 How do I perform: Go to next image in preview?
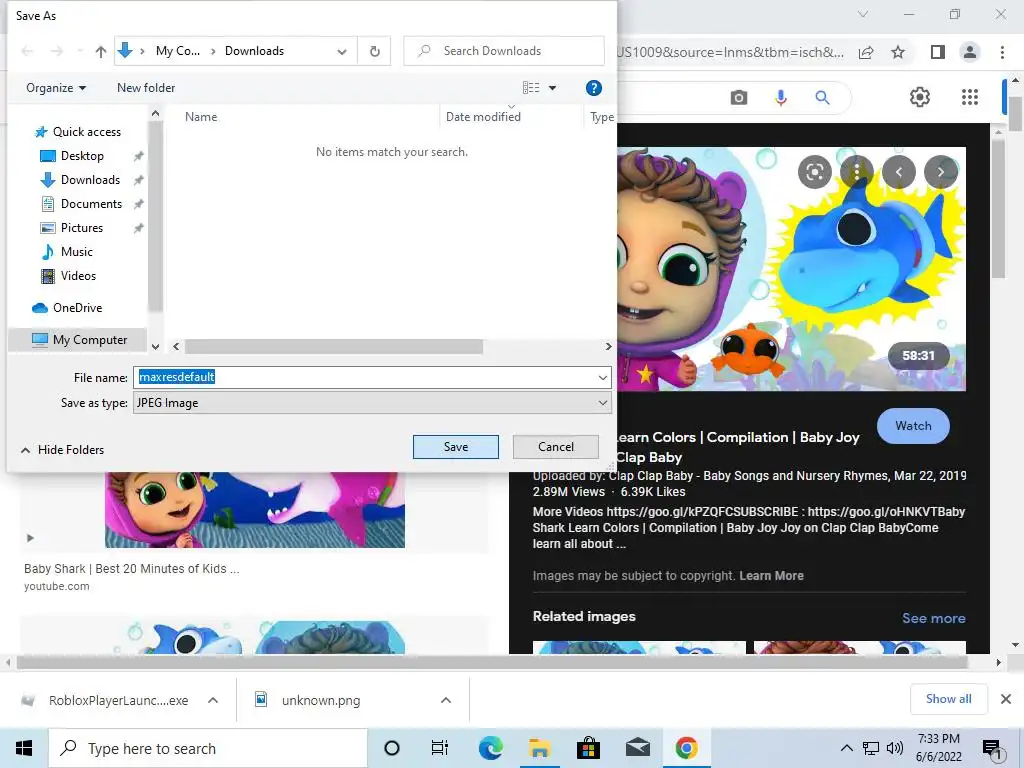click(941, 172)
